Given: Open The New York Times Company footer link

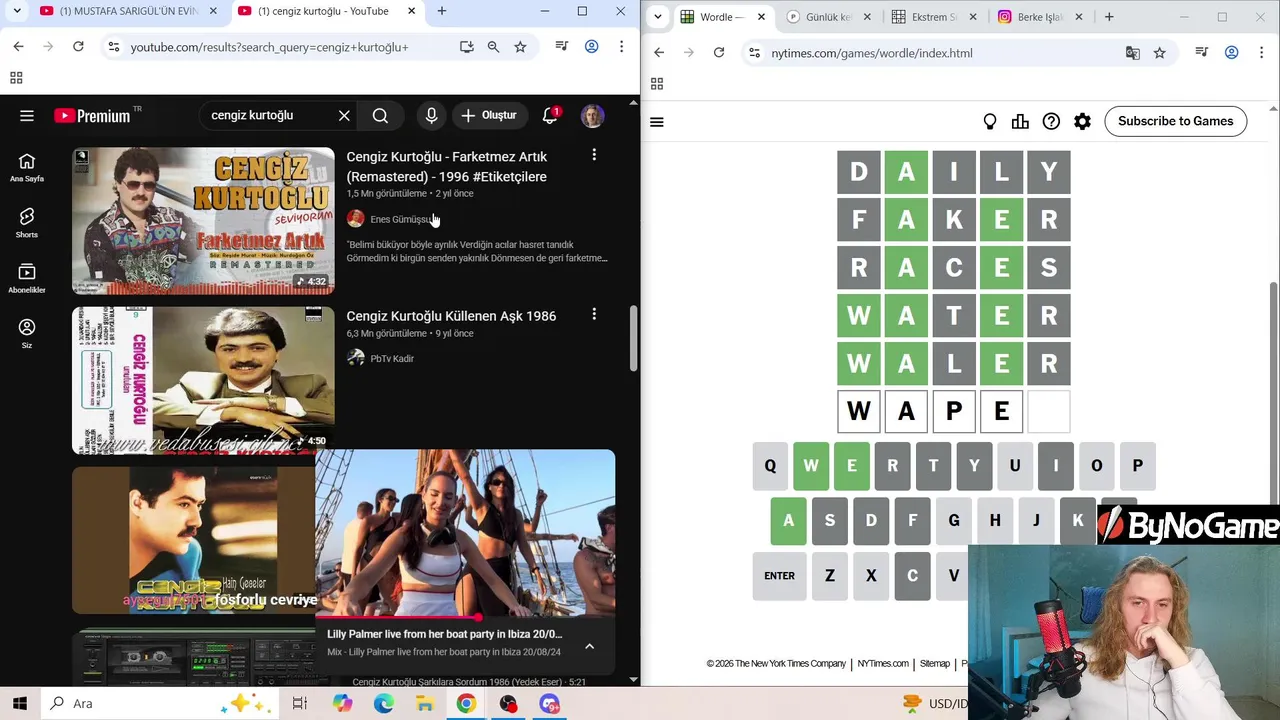Looking at the screenshot, I should [x=776, y=664].
